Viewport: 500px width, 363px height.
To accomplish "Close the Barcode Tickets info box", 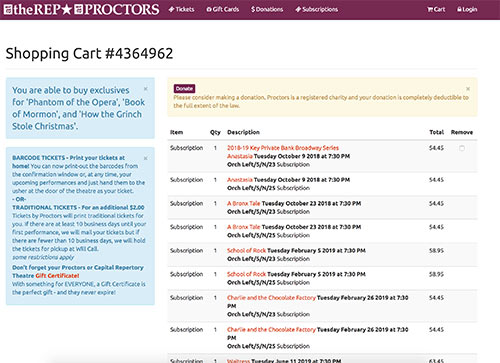I will pos(145,158).
